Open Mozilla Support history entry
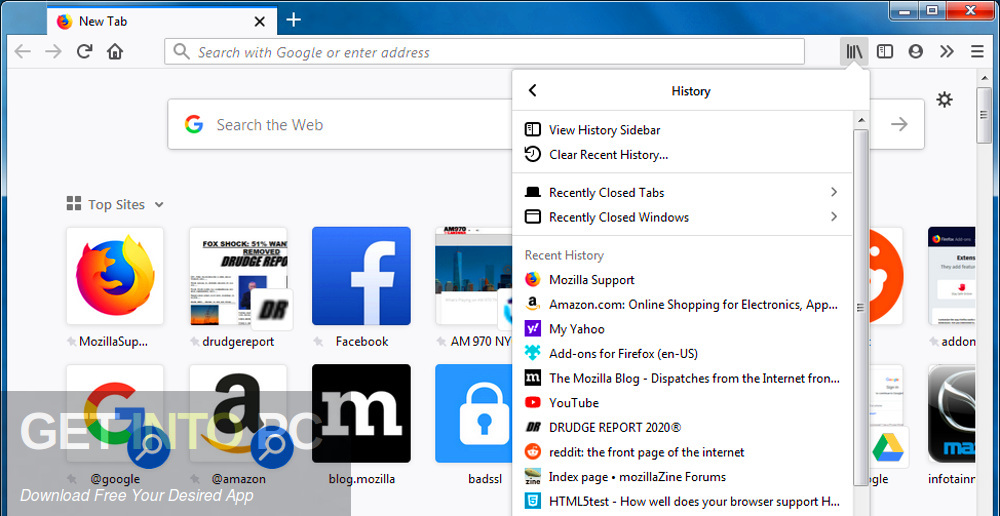This screenshot has width=1000, height=516. pos(682,279)
